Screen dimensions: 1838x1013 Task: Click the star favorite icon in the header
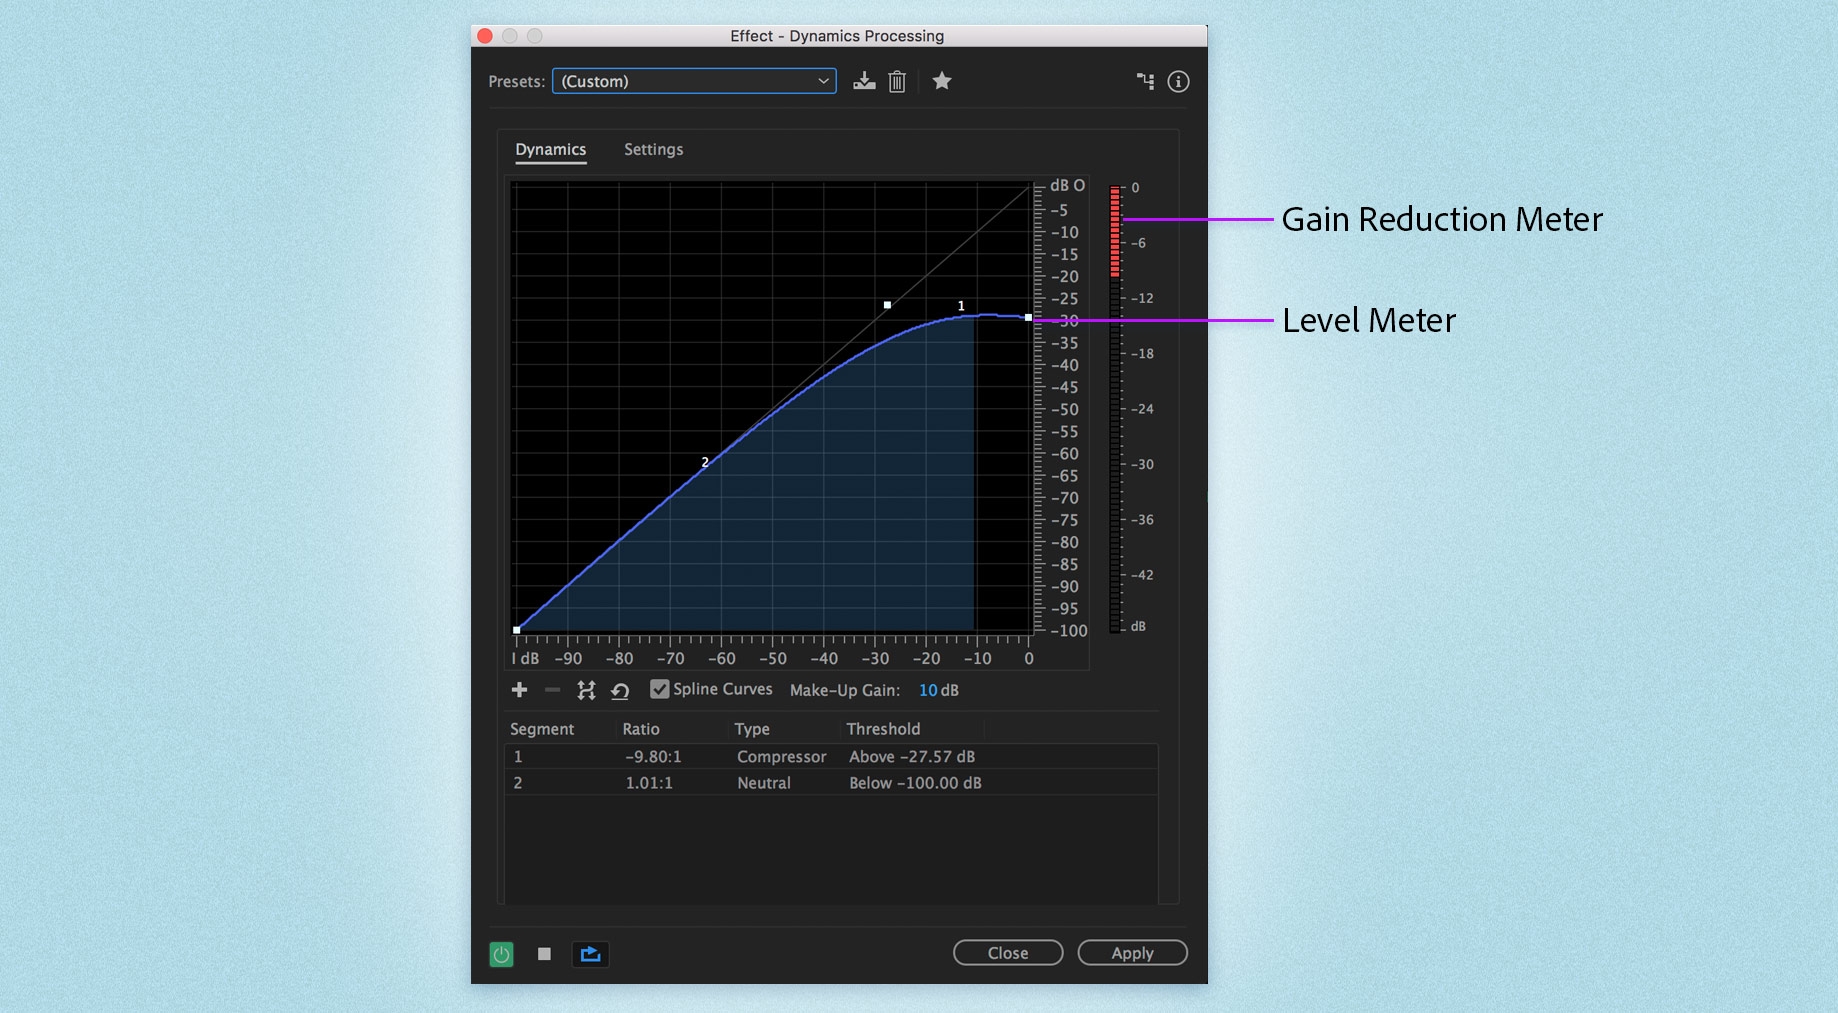(x=941, y=81)
